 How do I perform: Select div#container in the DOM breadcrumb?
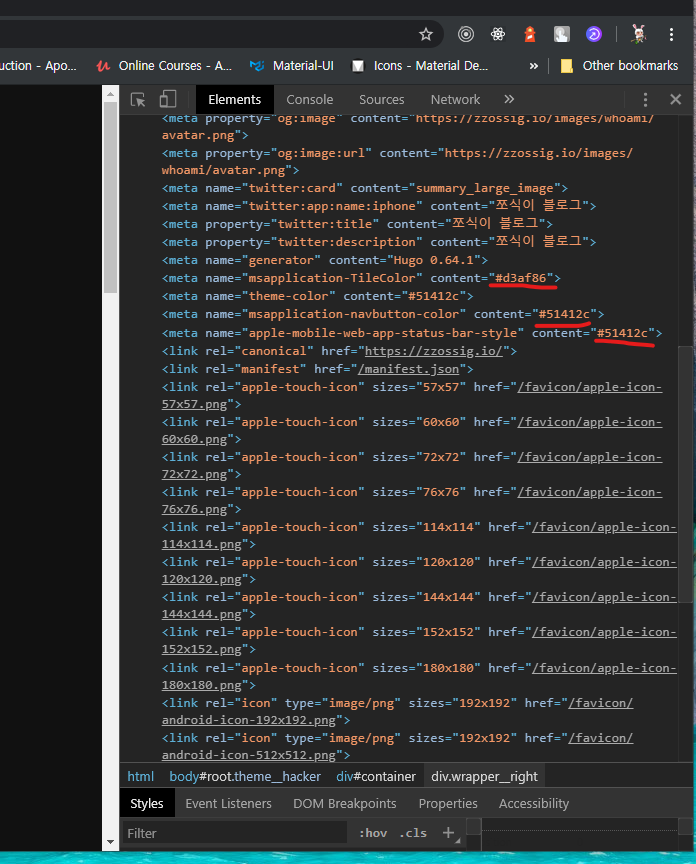tap(376, 776)
